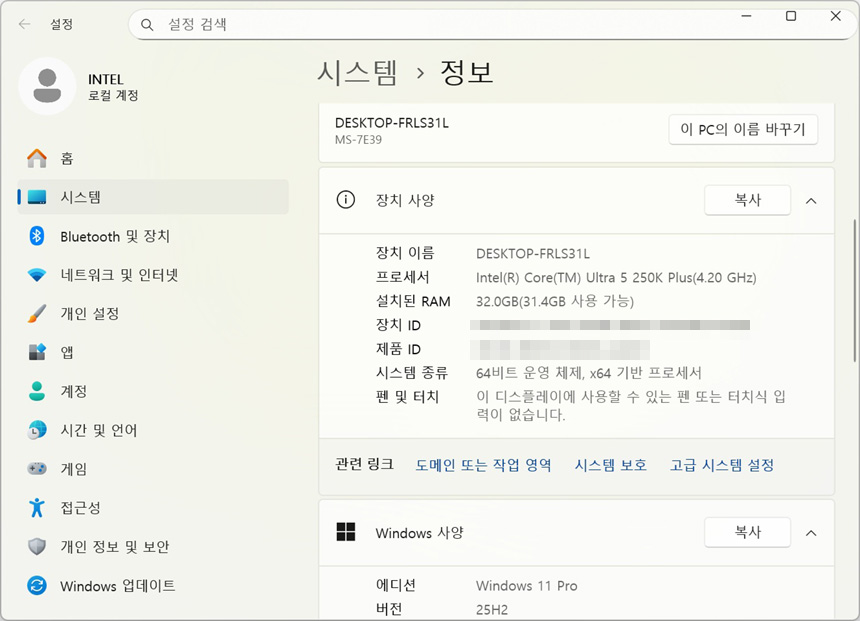Select the network Wi-Fi icon
This screenshot has width=860, height=621.
pyautogui.click(x=37, y=275)
